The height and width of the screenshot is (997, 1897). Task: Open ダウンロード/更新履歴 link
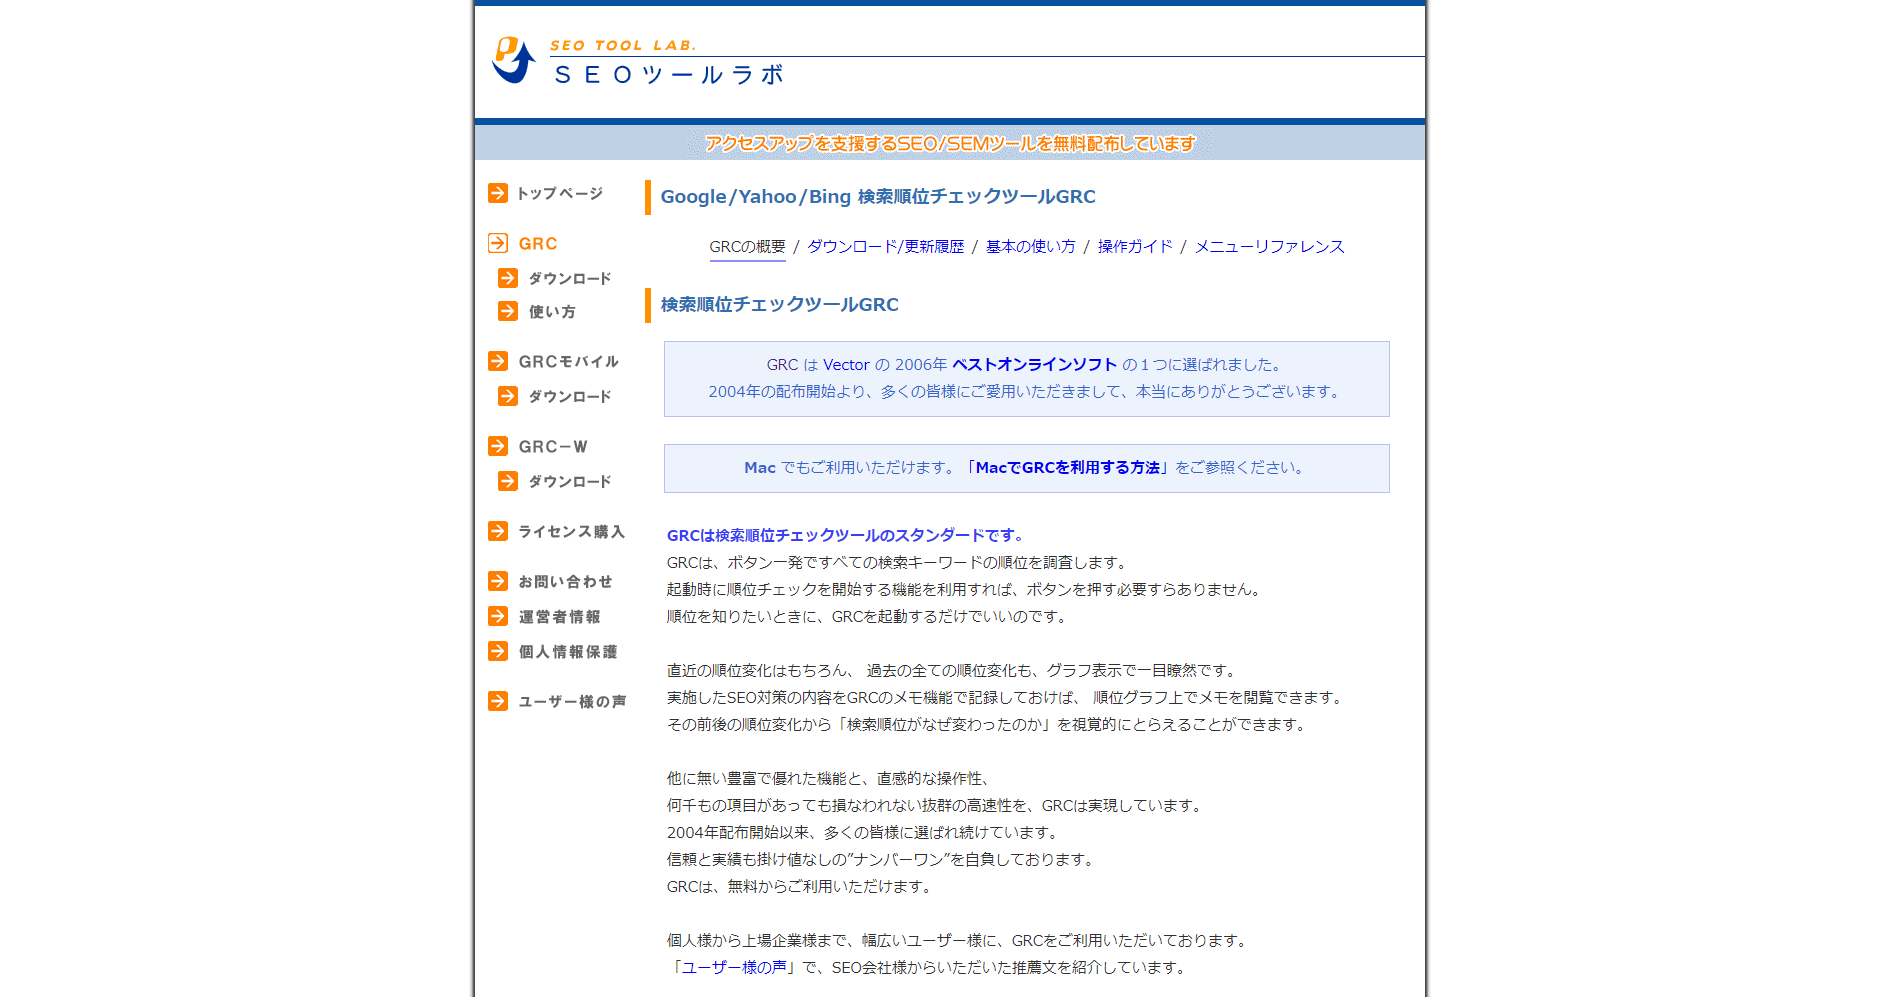point(886,247)
